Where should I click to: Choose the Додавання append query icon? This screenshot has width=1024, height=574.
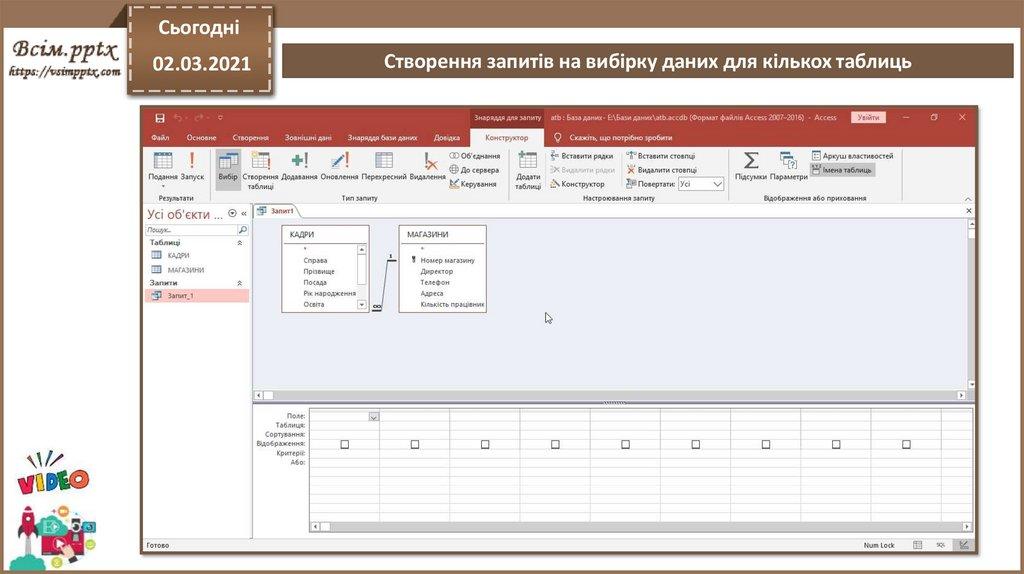(x=299, y=163)
